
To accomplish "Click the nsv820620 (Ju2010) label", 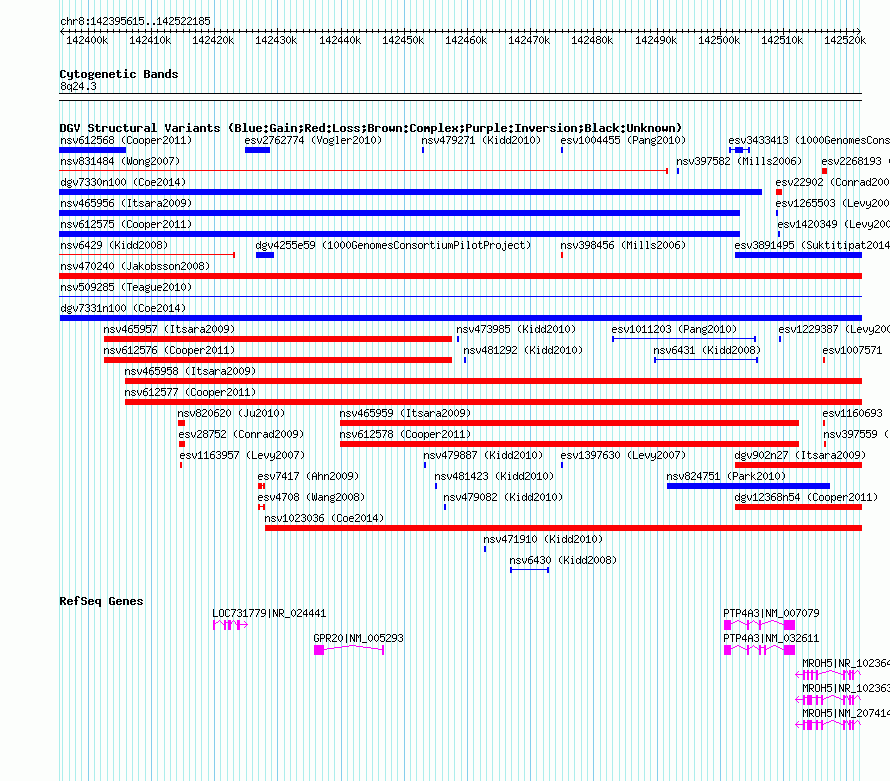I will (x=231, y=413).
